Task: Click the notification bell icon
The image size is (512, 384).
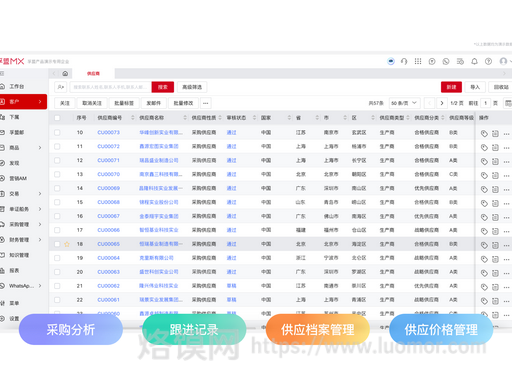Action: pyautogui.click(x=474, y=61)
